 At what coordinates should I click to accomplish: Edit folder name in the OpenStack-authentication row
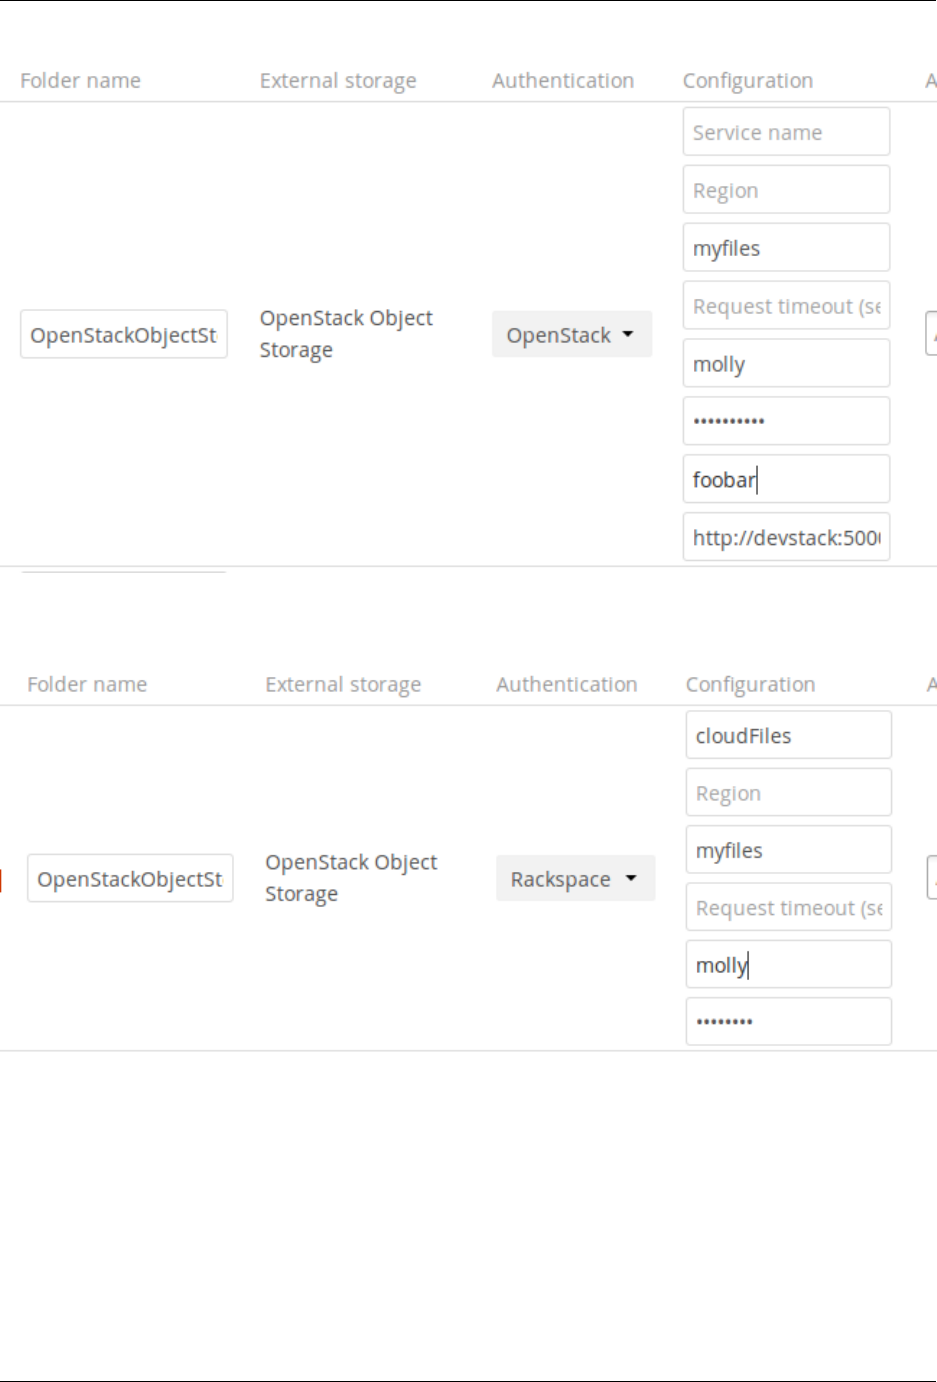point(124,335)
